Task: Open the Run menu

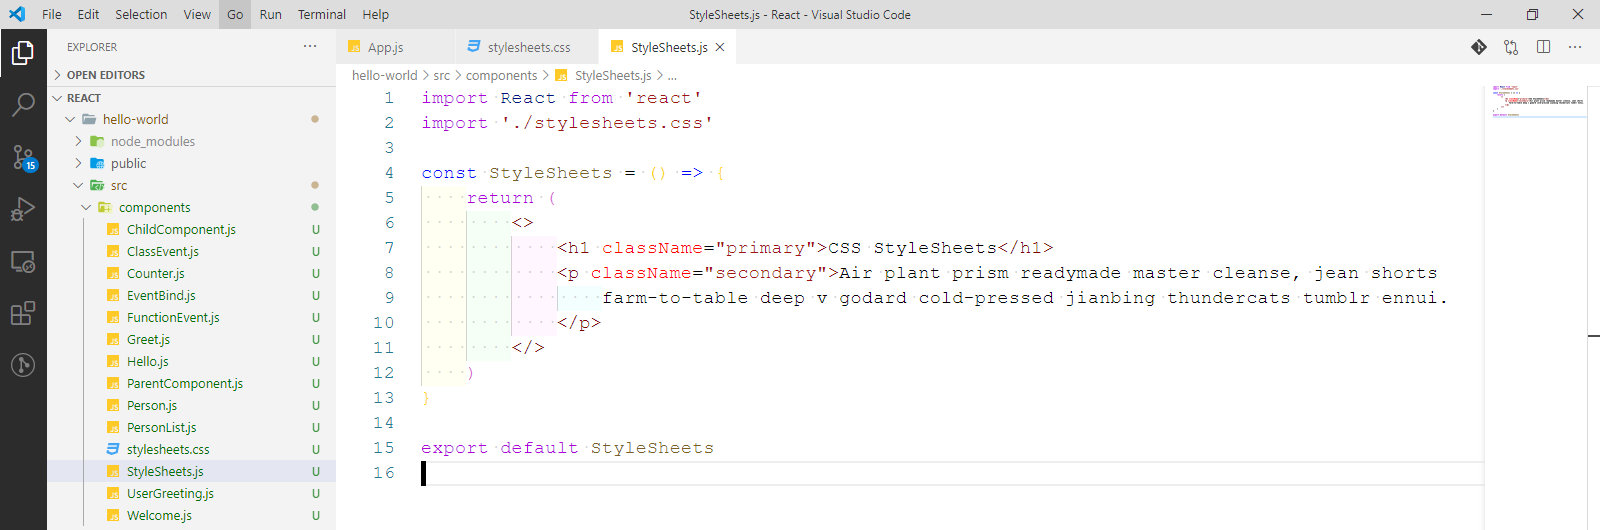Action: (270, 14)
